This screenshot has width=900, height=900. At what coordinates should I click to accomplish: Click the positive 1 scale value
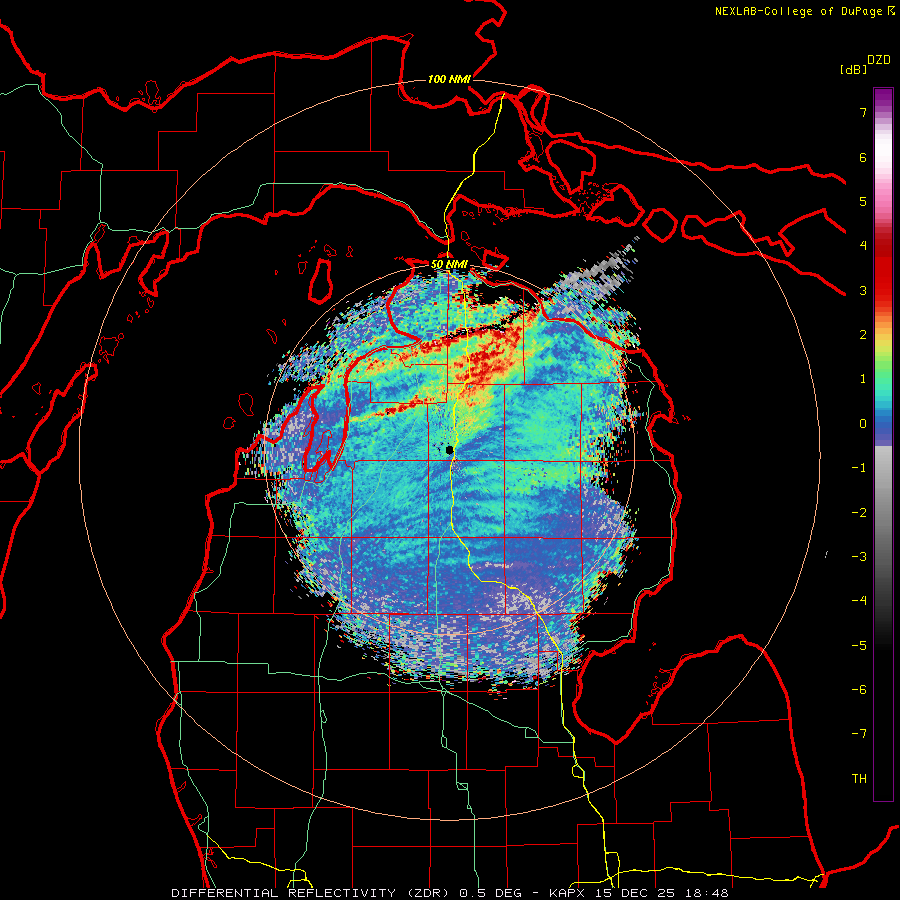pyautogui.click(x=863, y=378)
